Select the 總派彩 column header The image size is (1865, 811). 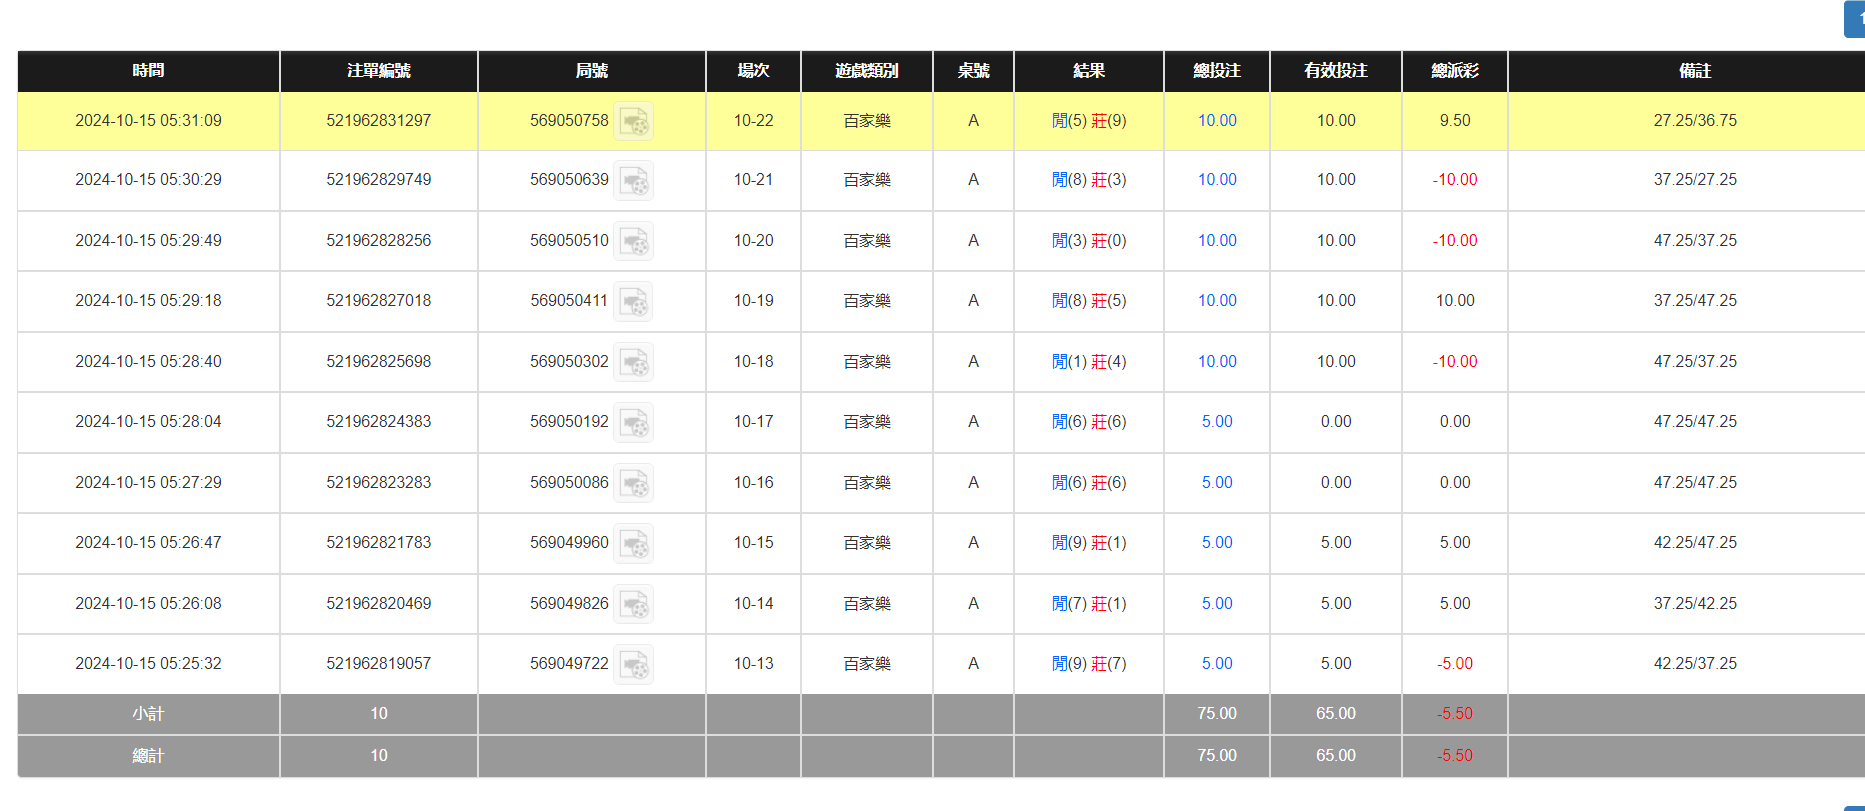coord(1454,71)
